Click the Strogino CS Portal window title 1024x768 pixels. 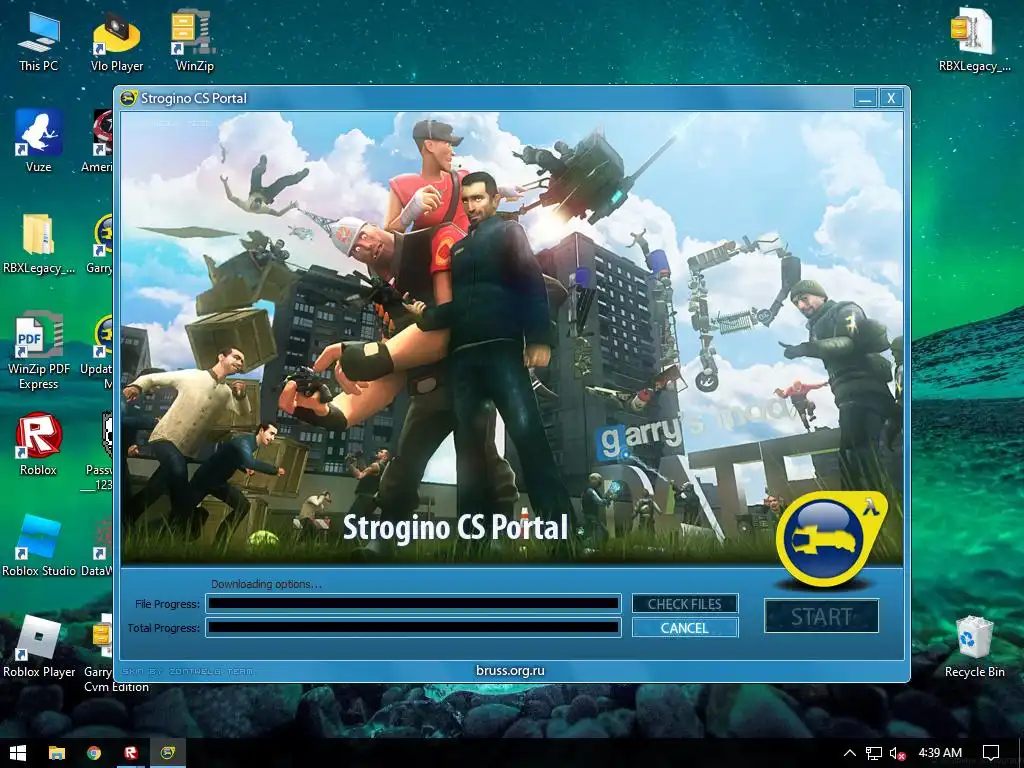(x=194, y=98)
